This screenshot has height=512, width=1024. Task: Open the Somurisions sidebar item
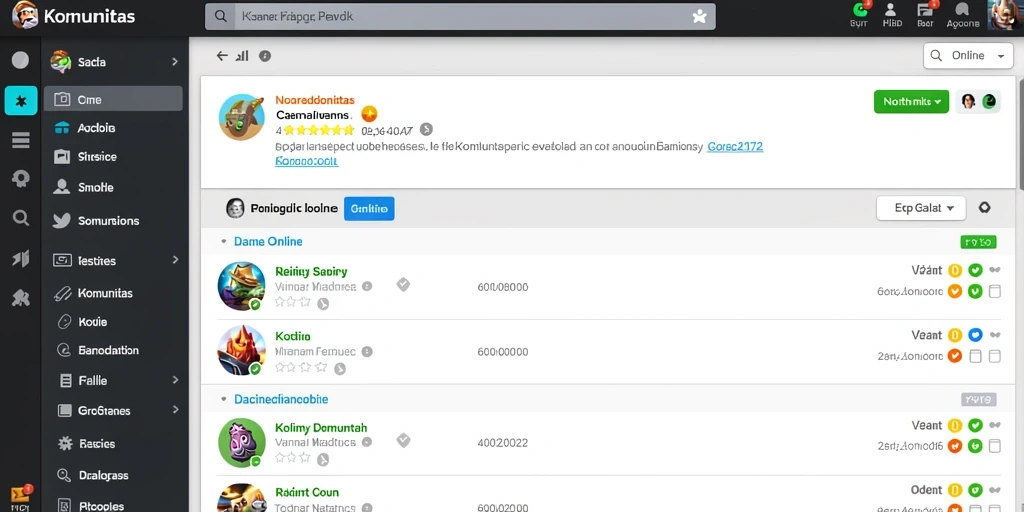[x=108, y=221]
